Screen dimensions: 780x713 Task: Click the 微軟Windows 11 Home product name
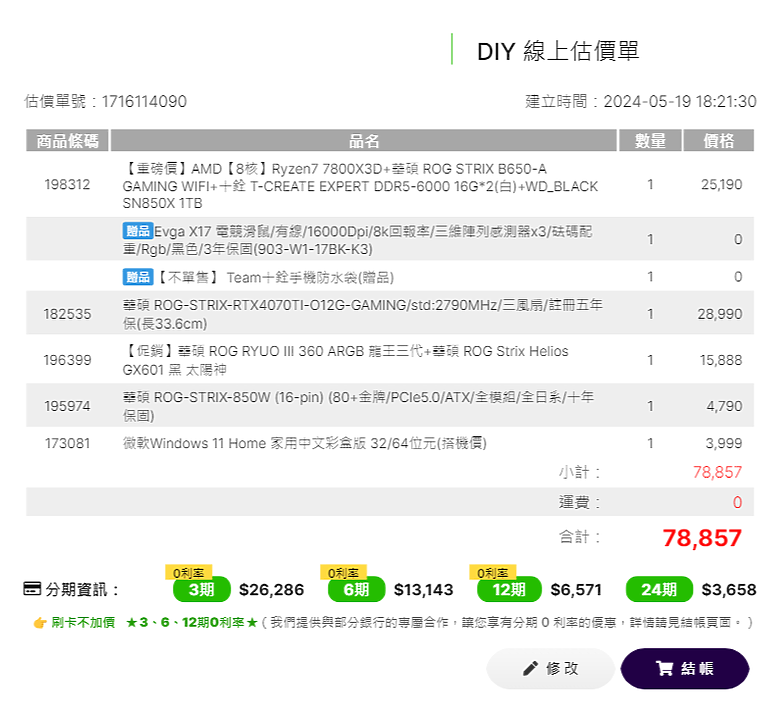pyautogui.click(x=304, y=443)
